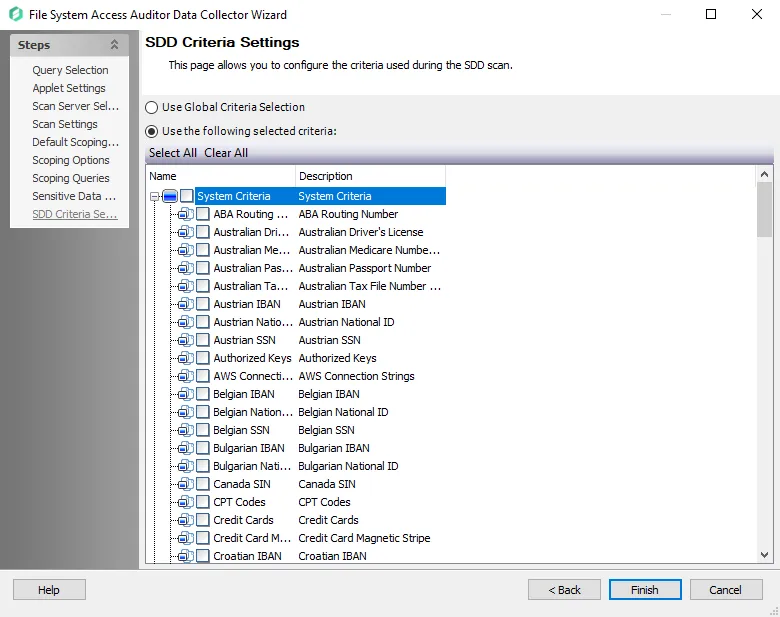Click the icon beside Credit Card Magnetic Stripe
Image resolution: width=780 pixels, height=617 pixels.
click(186, 538)
